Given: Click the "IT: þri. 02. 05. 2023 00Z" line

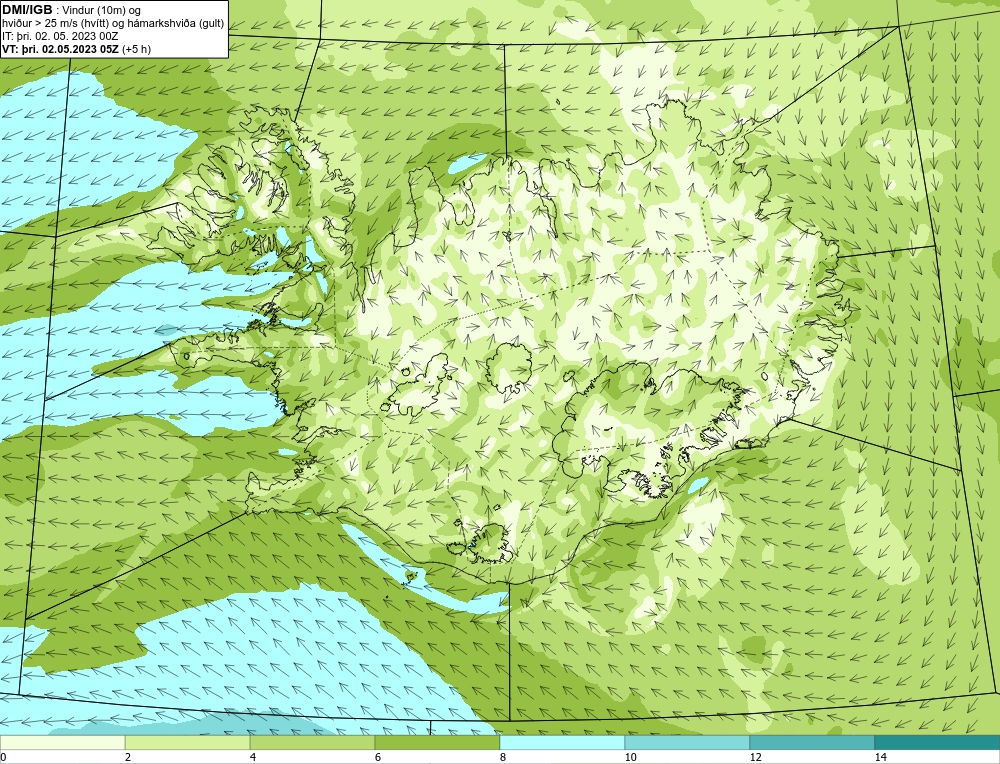Looking at the screenshot, I should (60, 36).
